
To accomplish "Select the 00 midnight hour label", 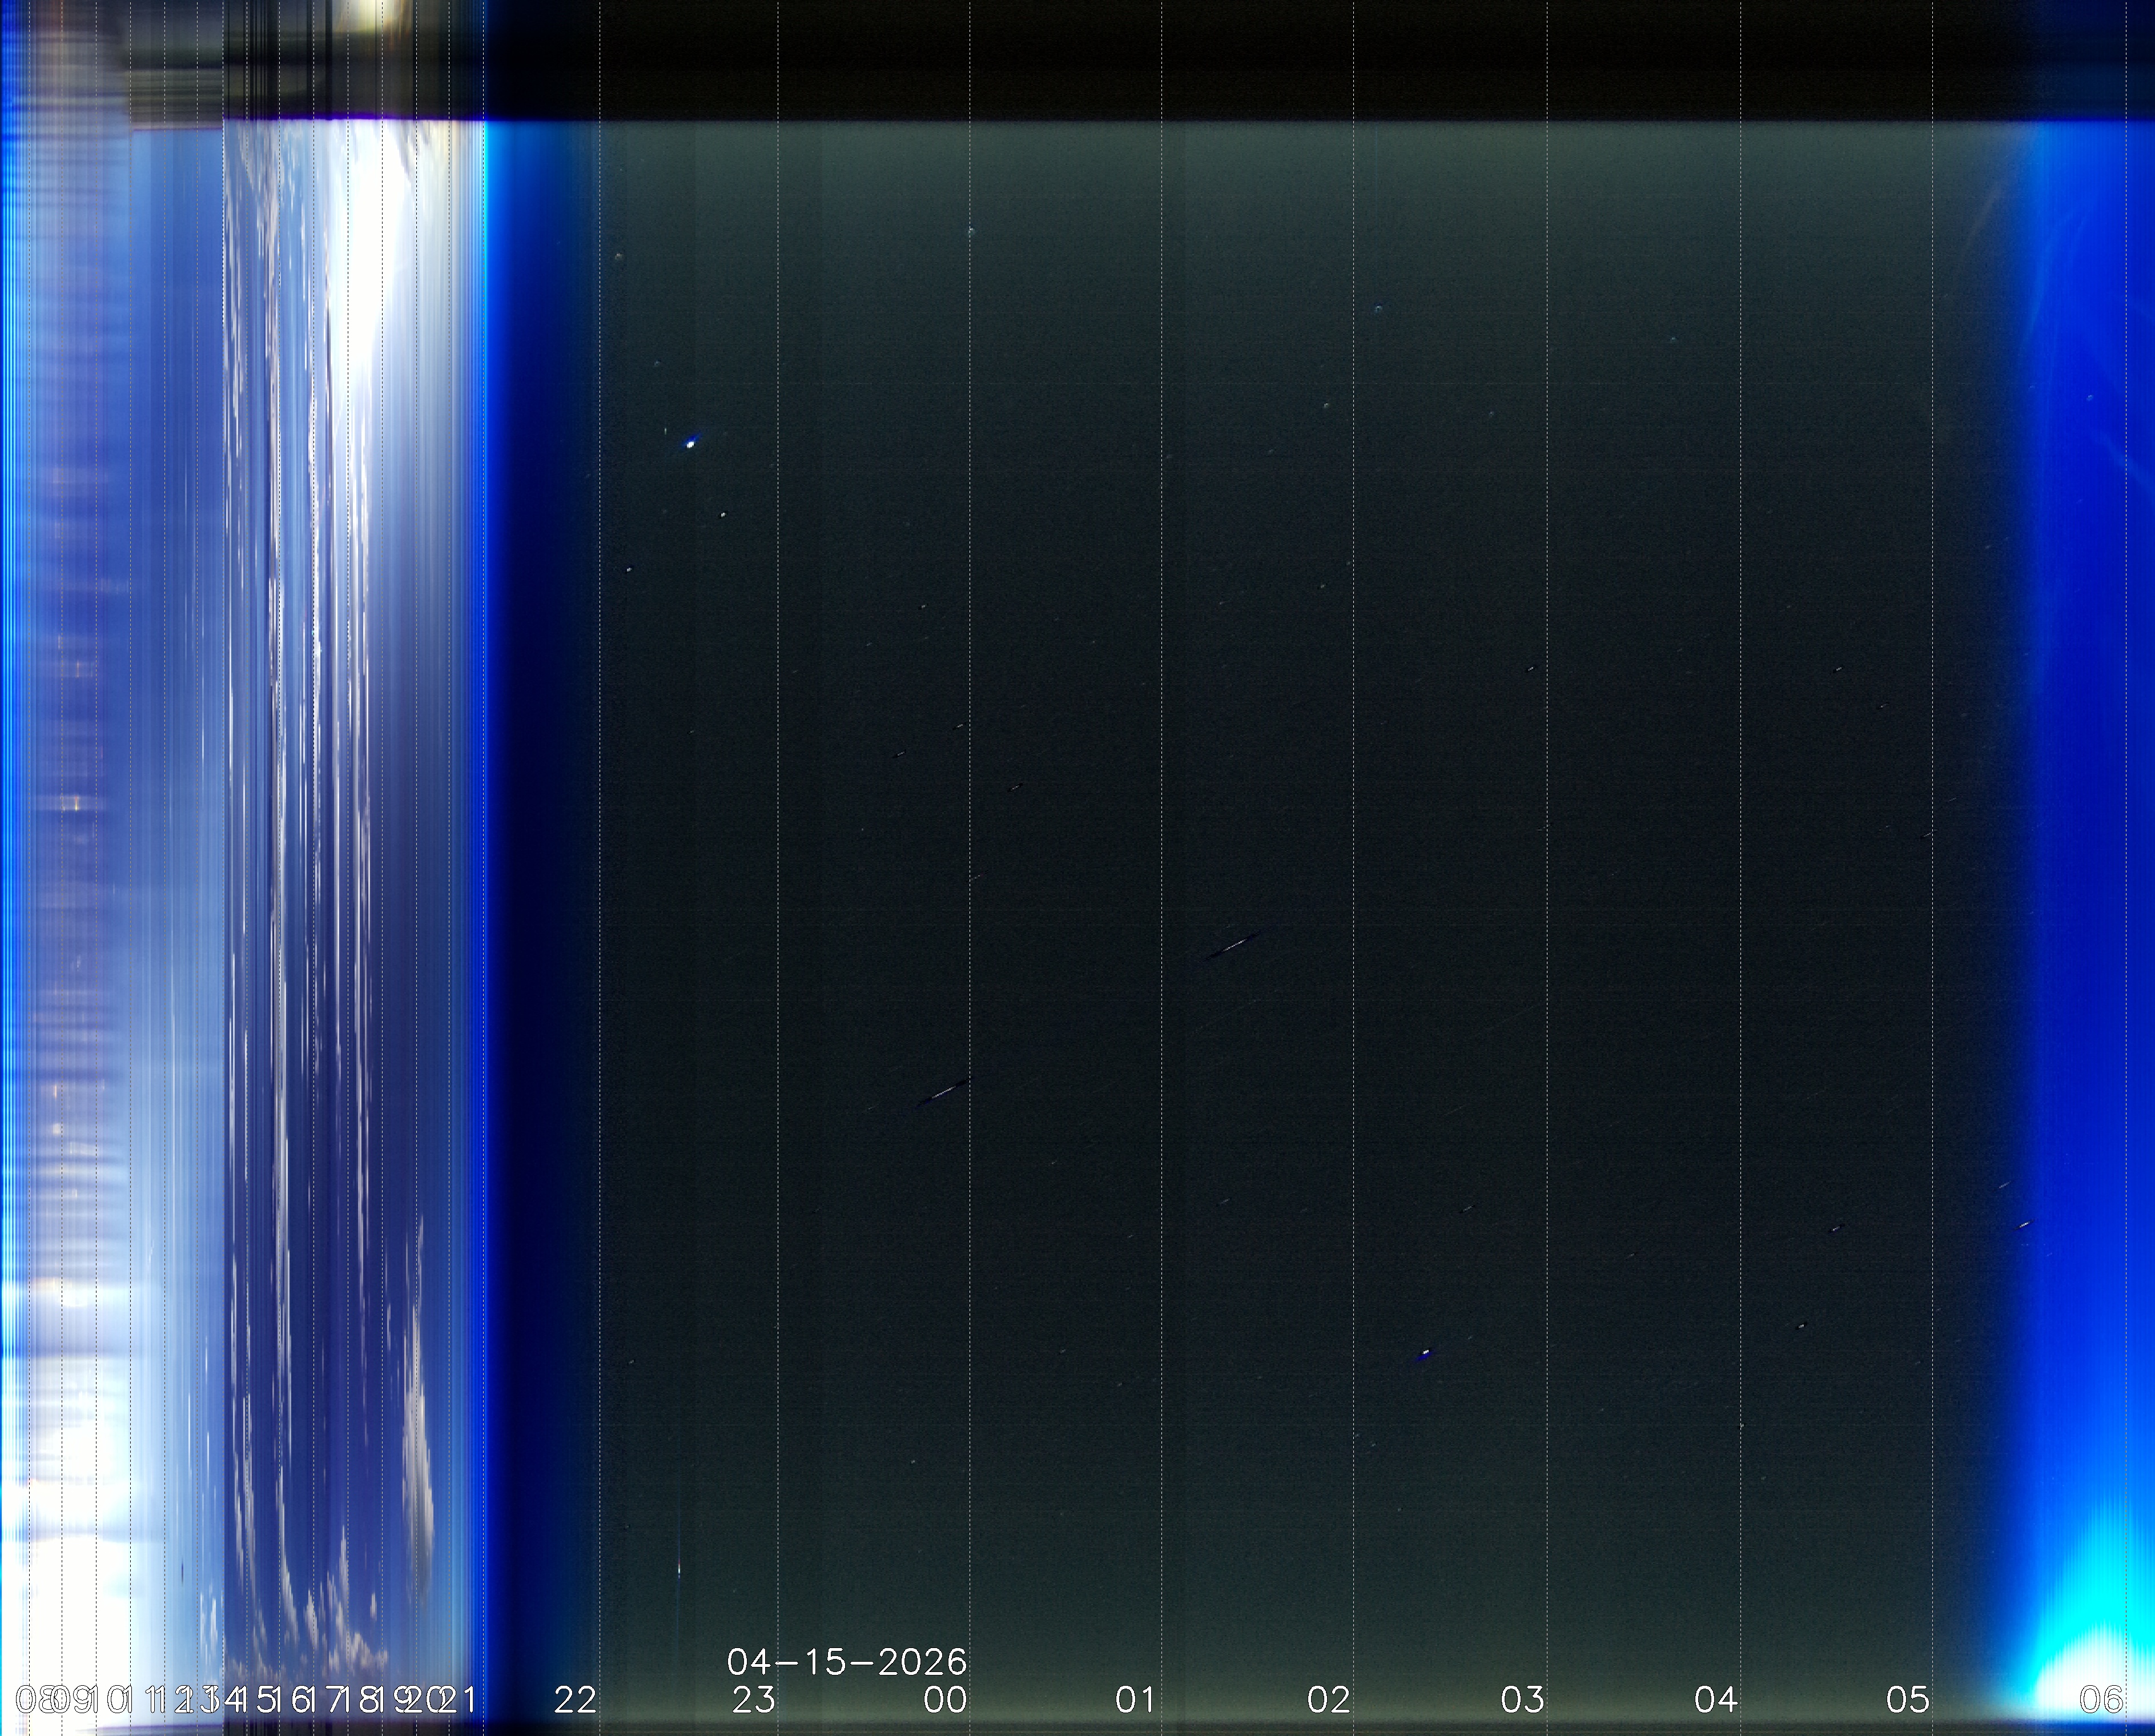I will tap(946, 1699).
